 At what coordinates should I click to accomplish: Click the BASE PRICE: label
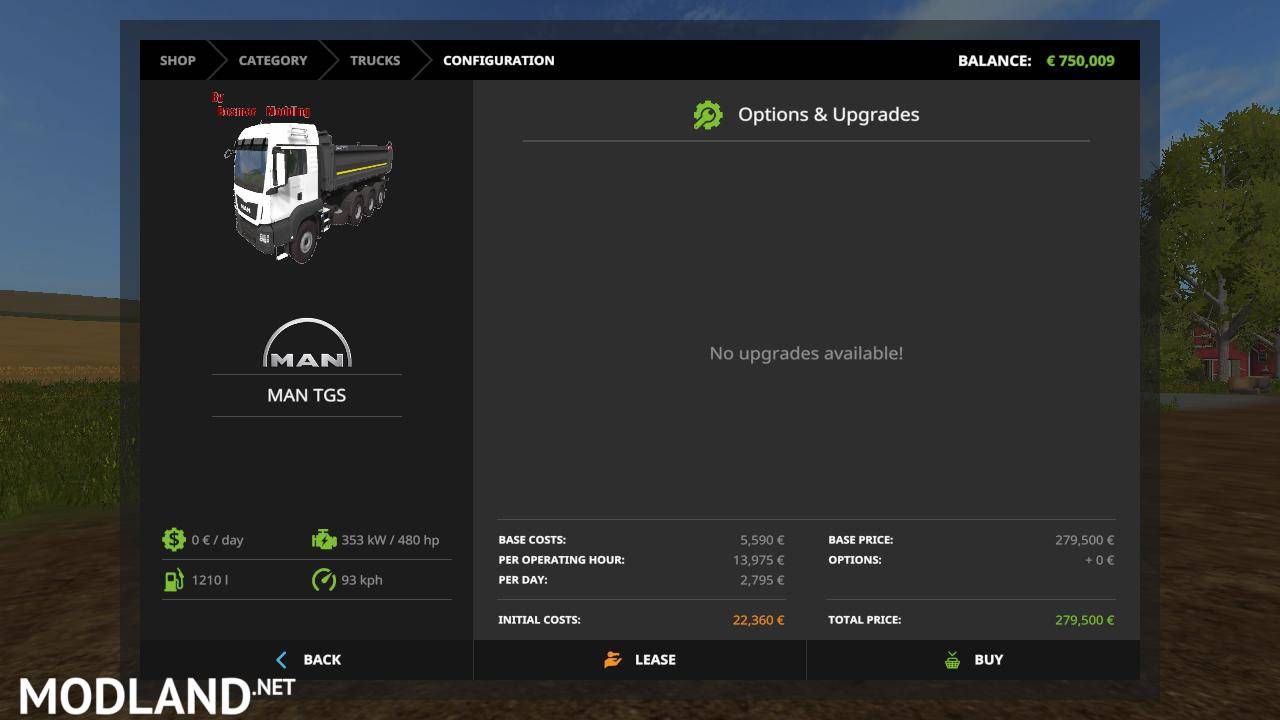(x=861, y=540)
